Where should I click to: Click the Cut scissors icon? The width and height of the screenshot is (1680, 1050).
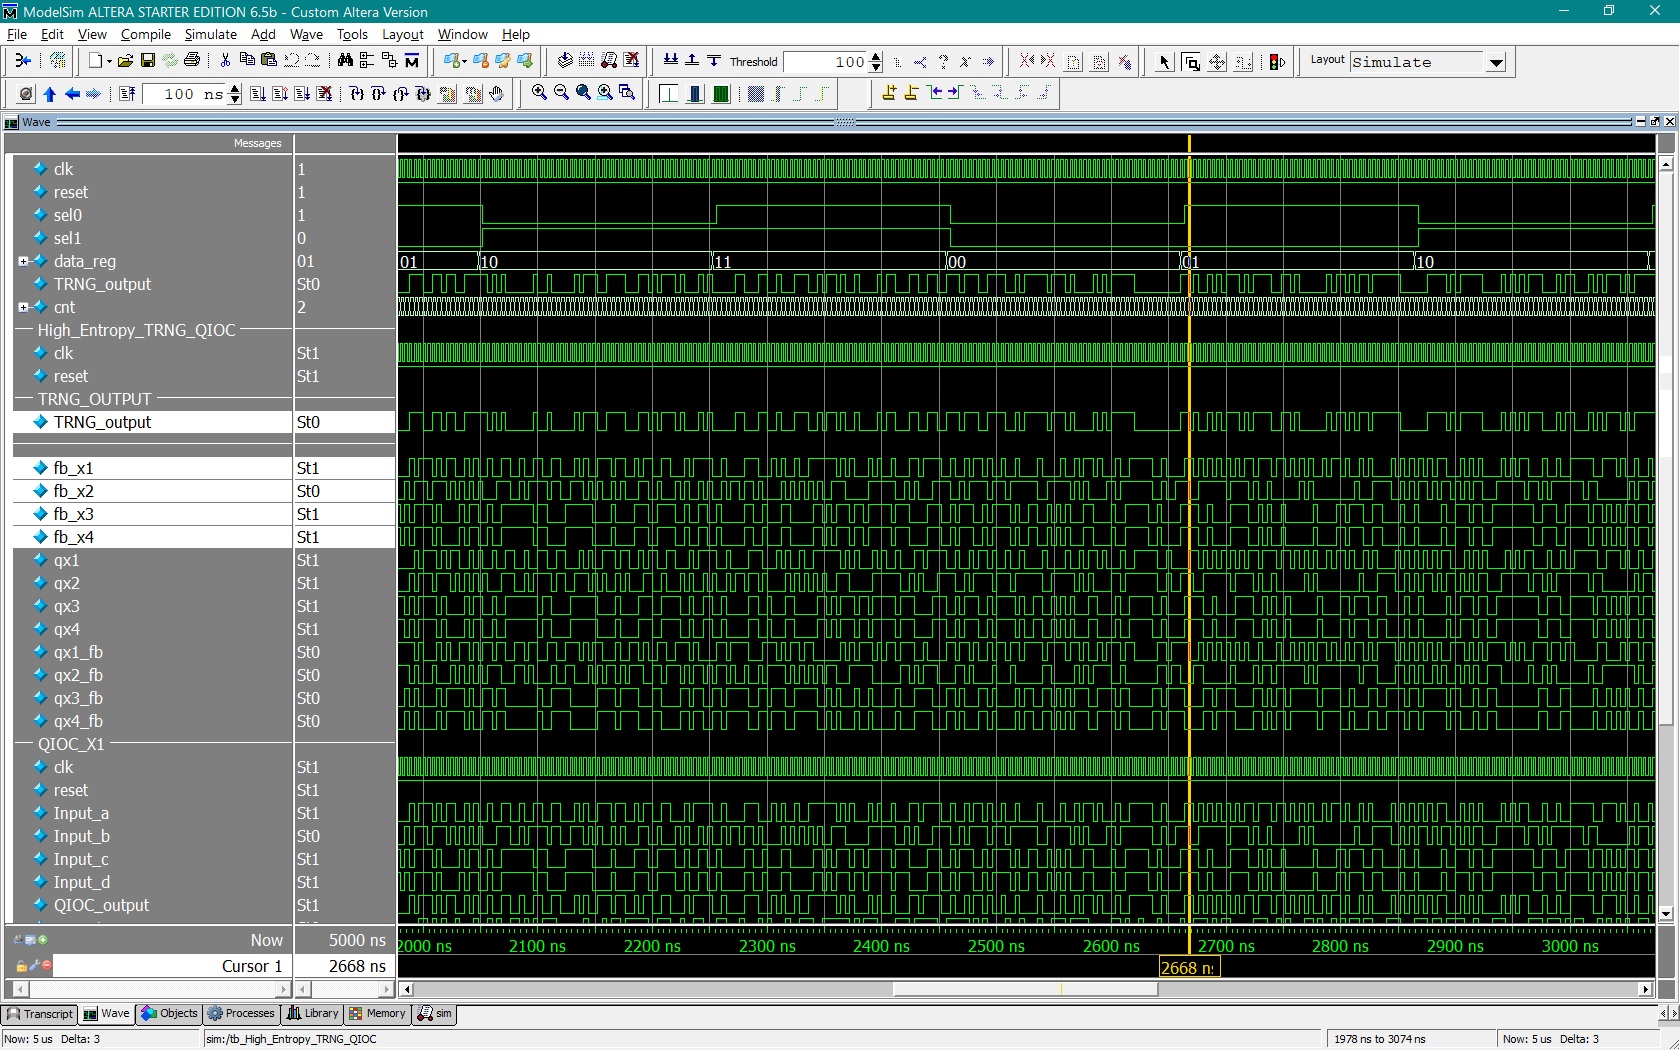click(x=225, y=61)
